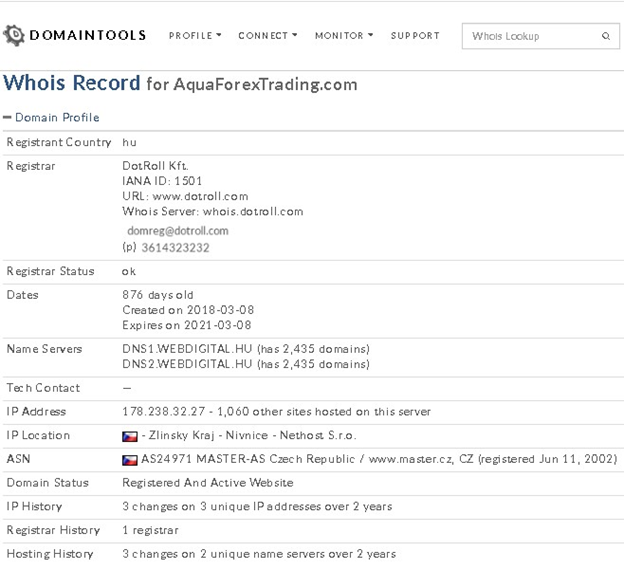The width and height of the screenshot is (624, 570).
Task: Click Created on 2018-03-08 date
Action: click(x=188, y=310)
